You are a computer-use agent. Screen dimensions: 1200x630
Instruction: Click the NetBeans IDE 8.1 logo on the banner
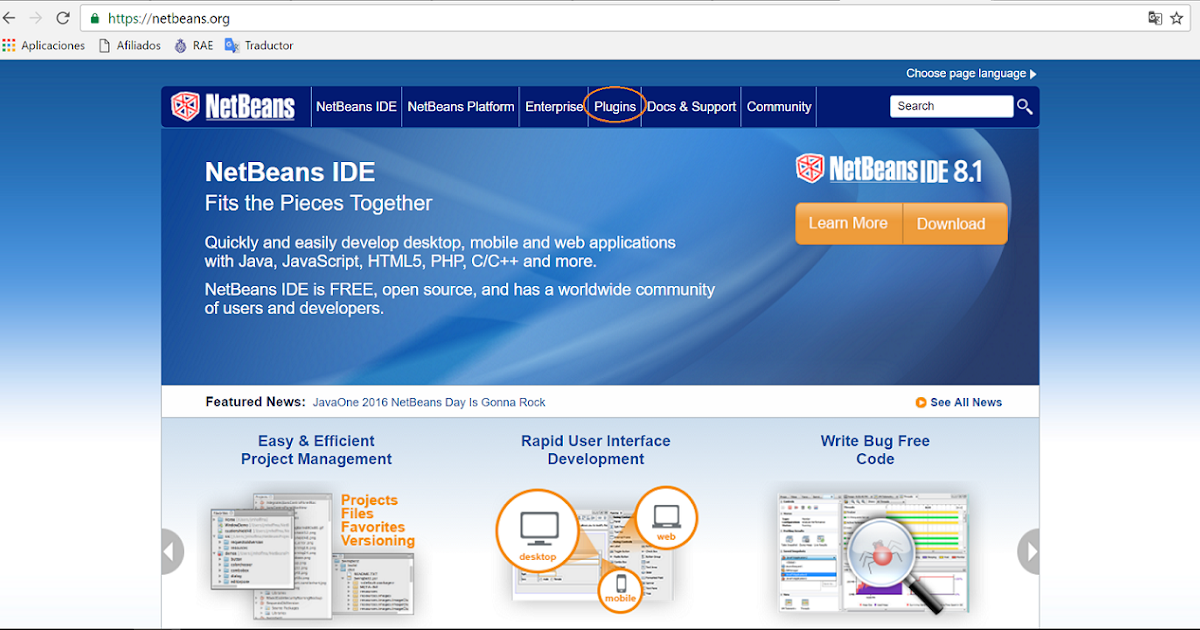click(888, 169)
